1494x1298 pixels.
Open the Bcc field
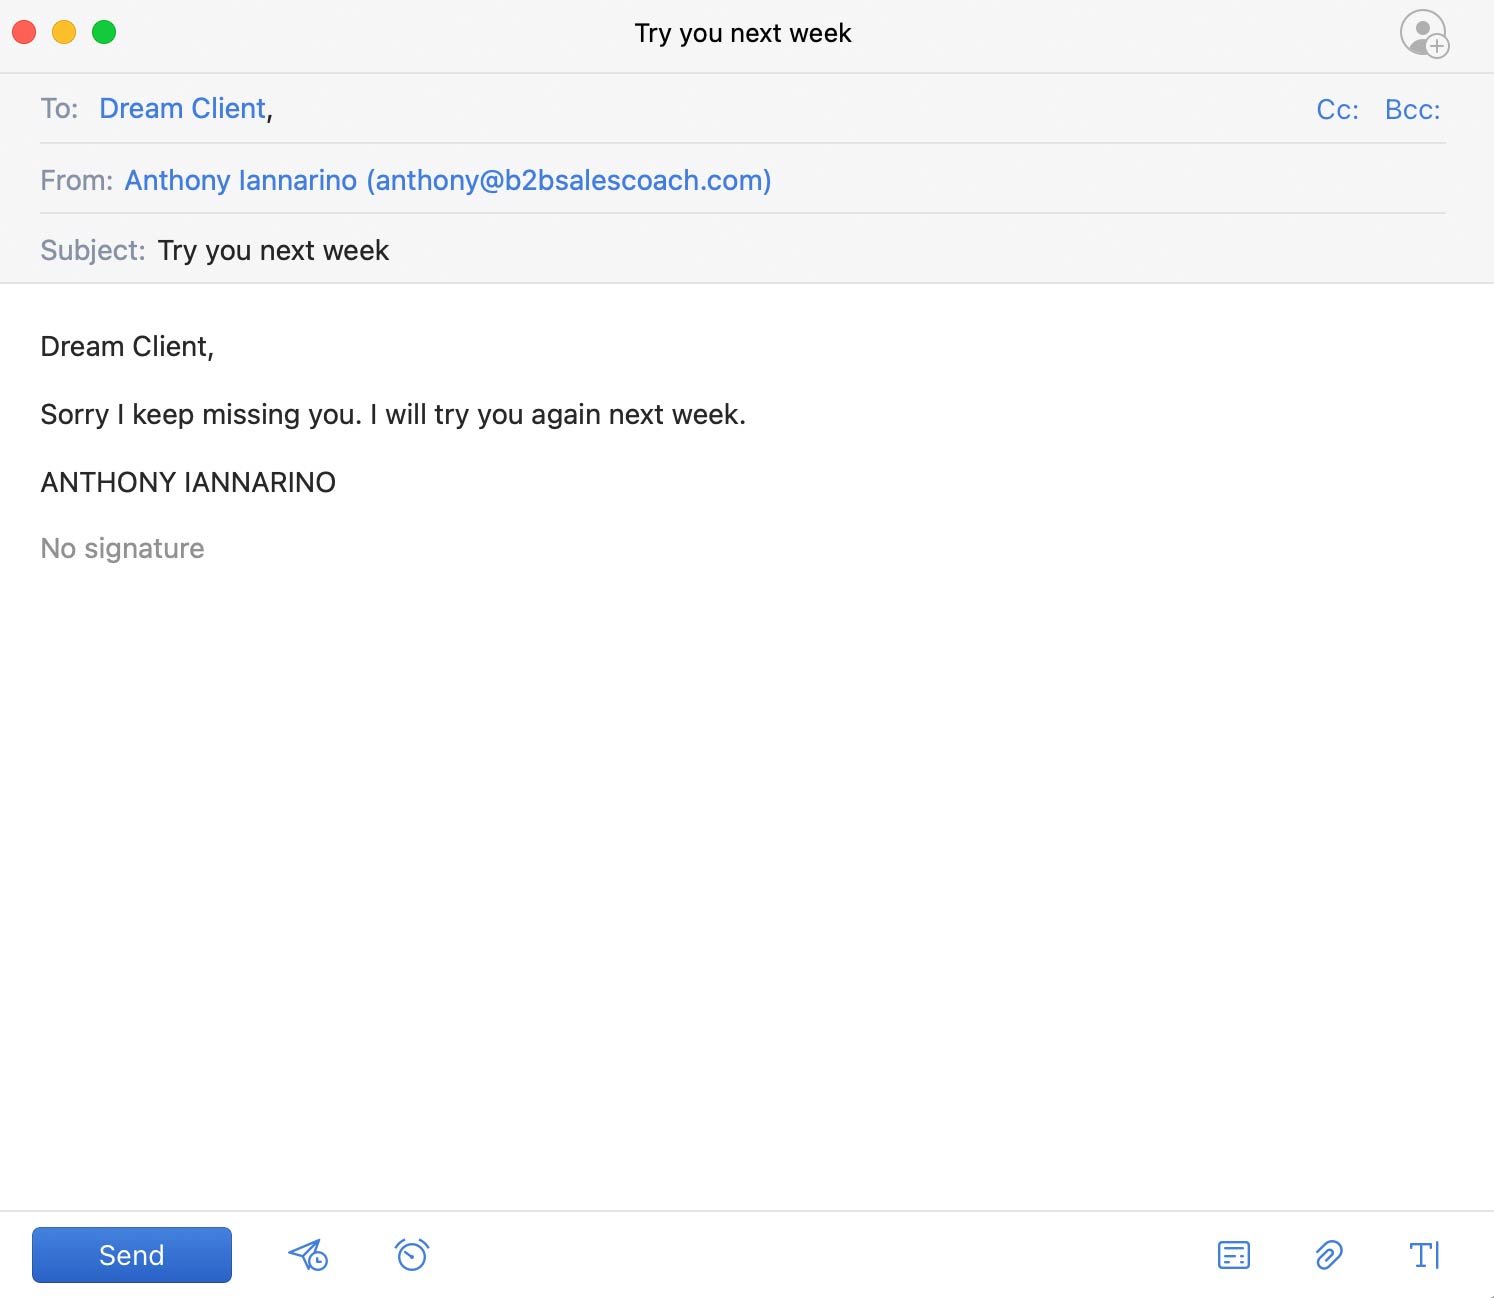1412,109
